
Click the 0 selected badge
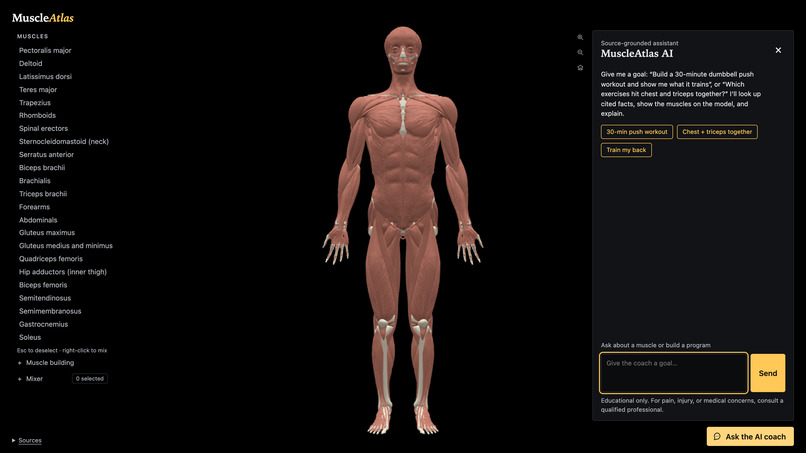click(89, 378)
